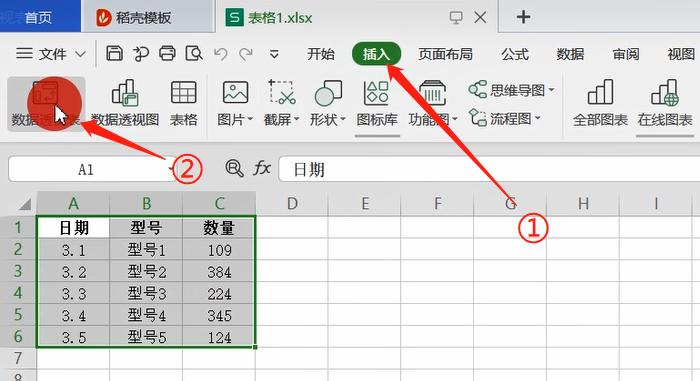The image size is (700, 381).
Task: Open the 视图 ribbon tab
Action: point(681,54)
